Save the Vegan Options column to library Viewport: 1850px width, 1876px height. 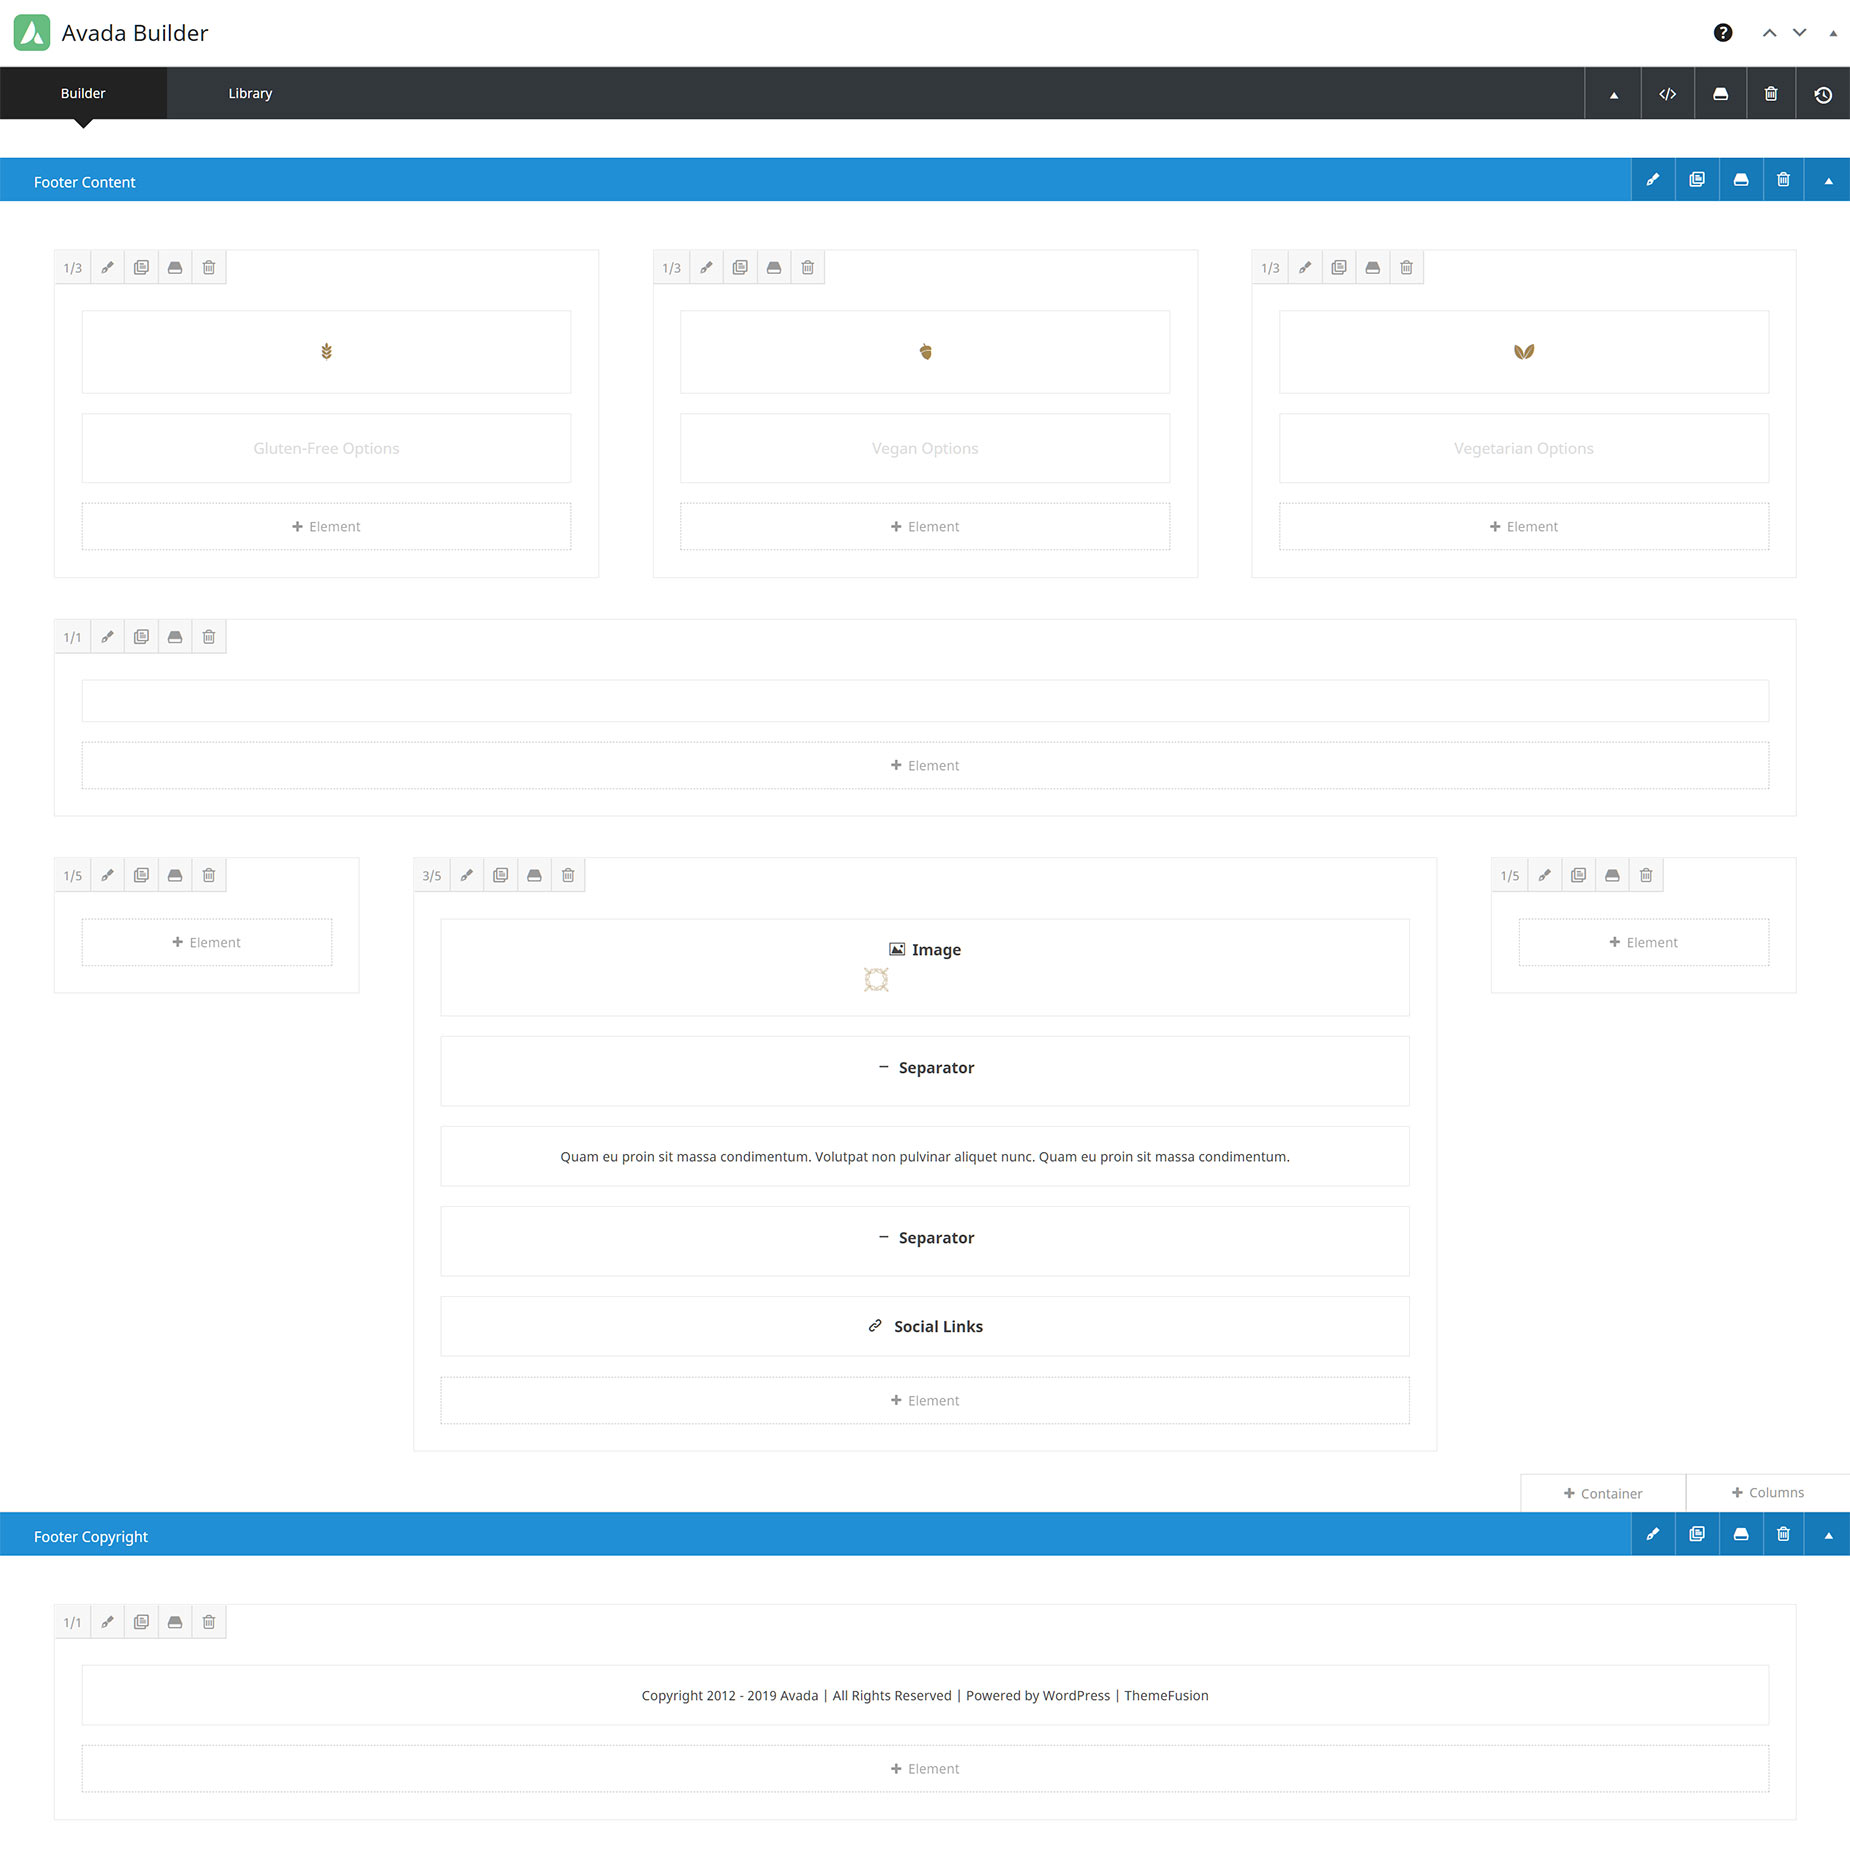pyautogui.click(x=774, y=267)
